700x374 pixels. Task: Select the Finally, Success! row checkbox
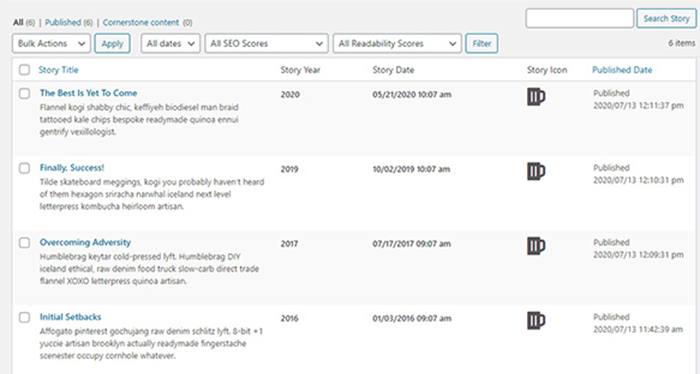click(25, 168)
